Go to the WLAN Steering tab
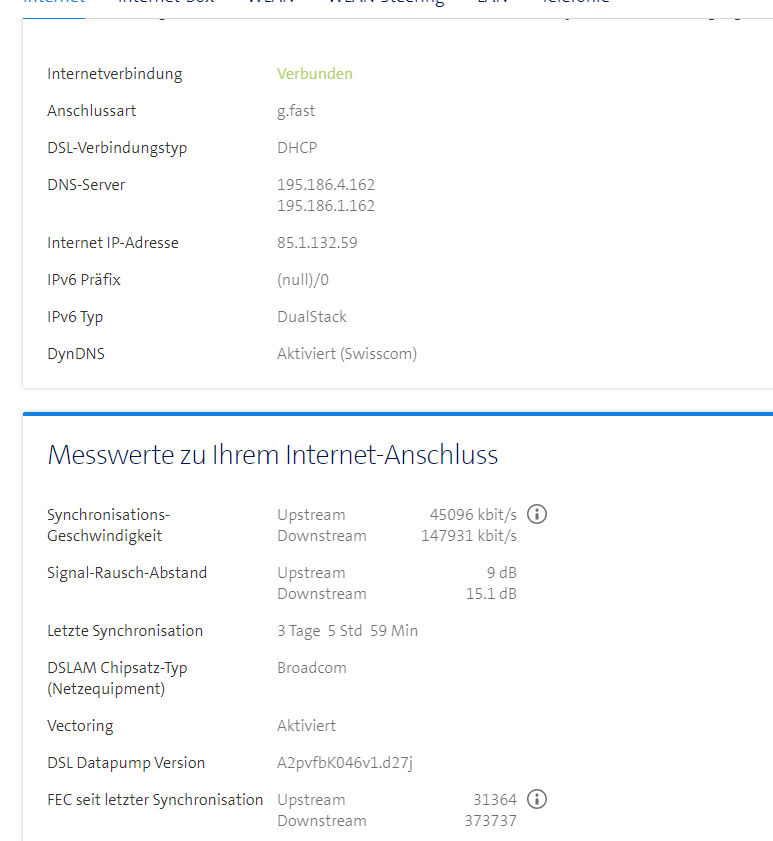This screenshot has height=841, width=773. click(386, 3)
